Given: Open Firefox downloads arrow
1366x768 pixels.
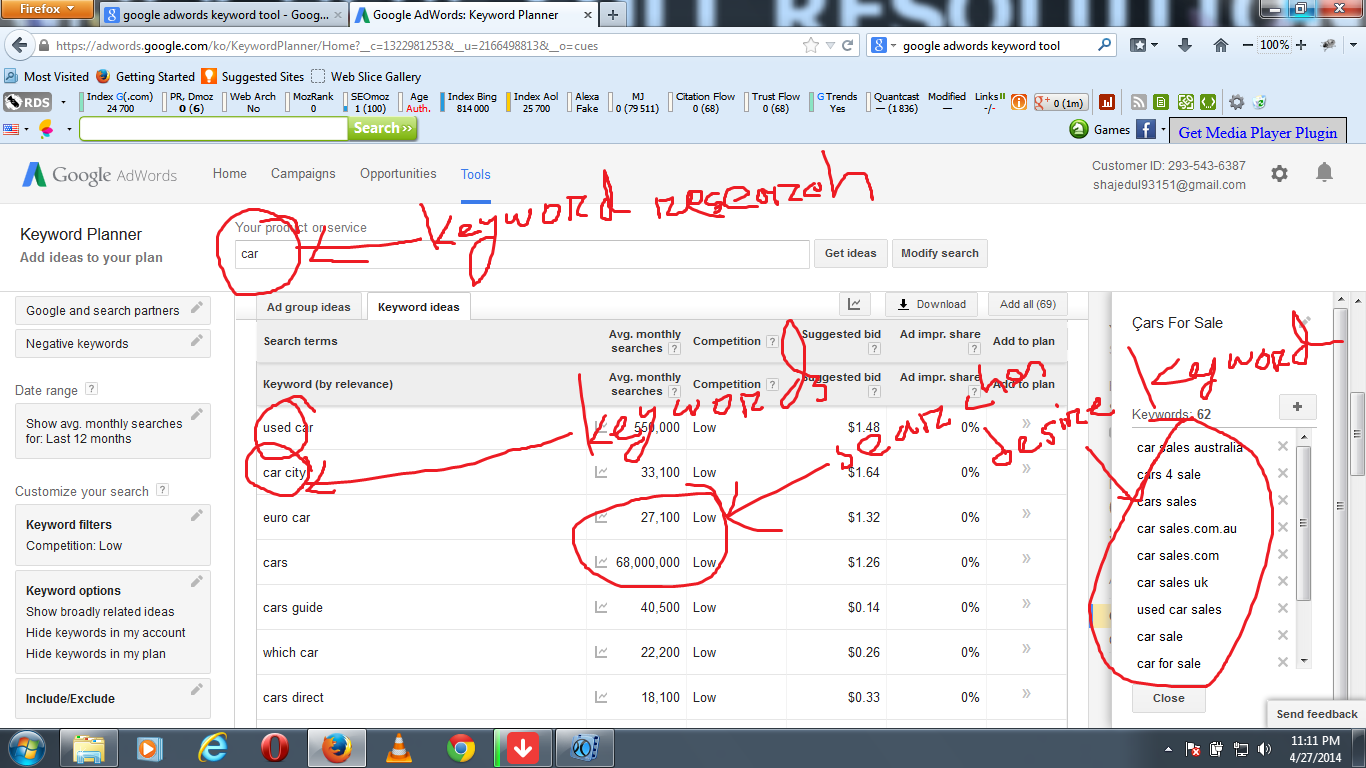Looking at the screenshot, I should (1186, 45).
